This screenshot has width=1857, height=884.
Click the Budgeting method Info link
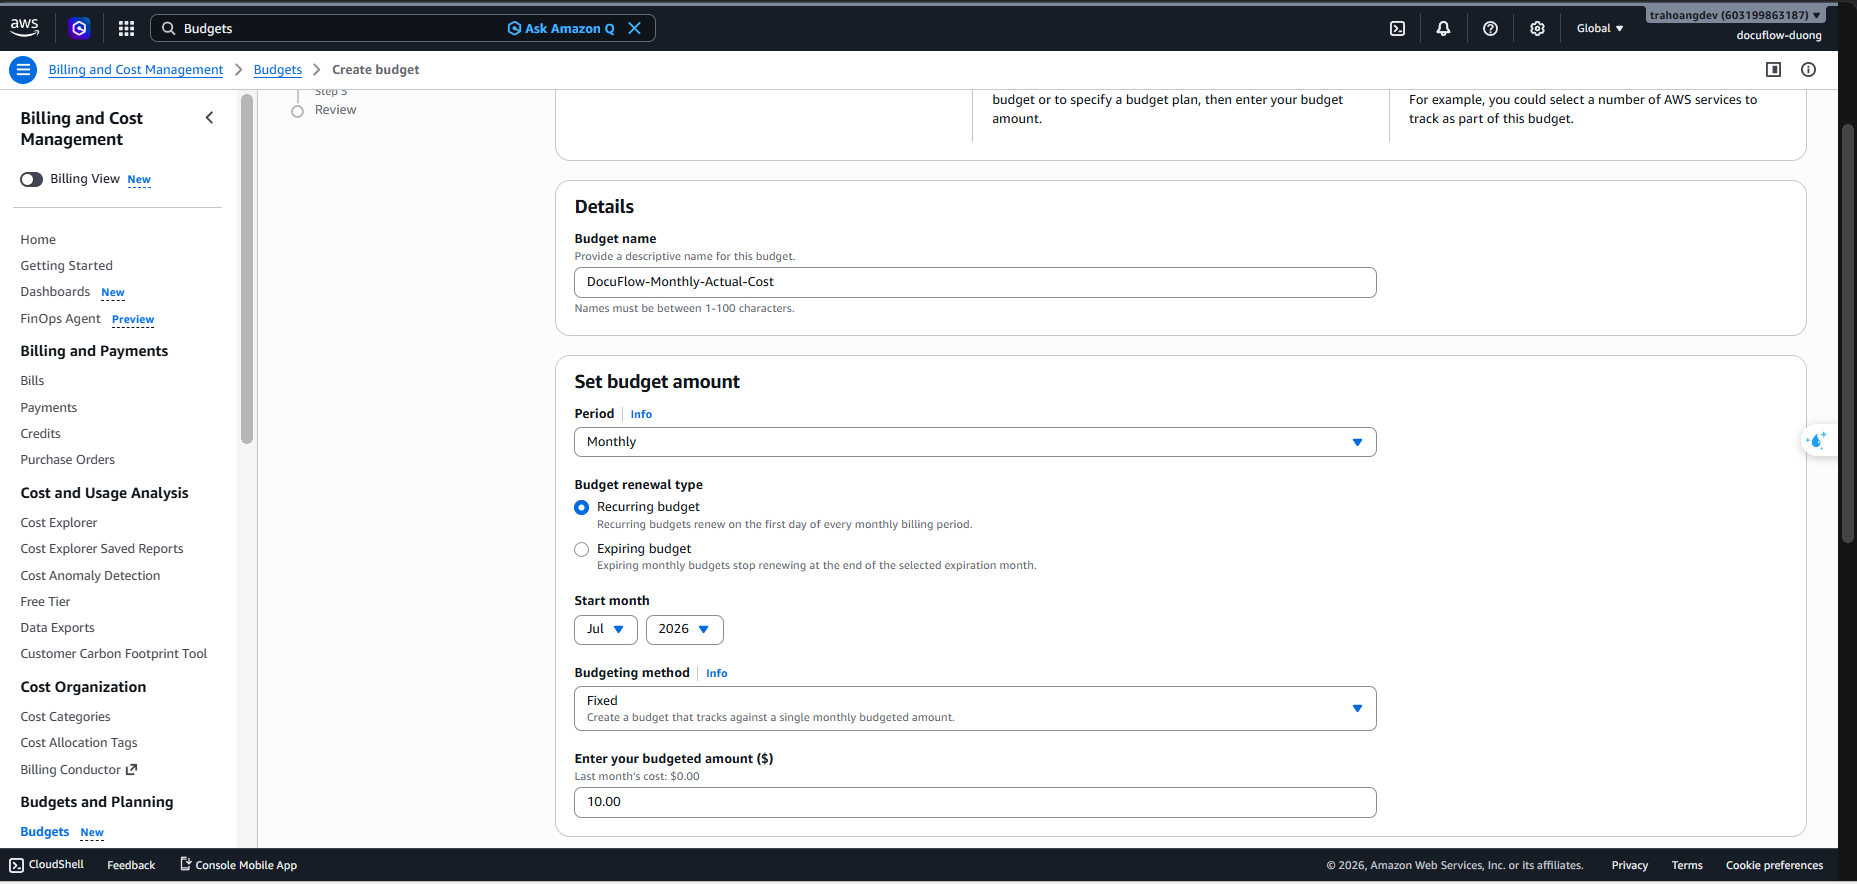click(x=717, y=673)
